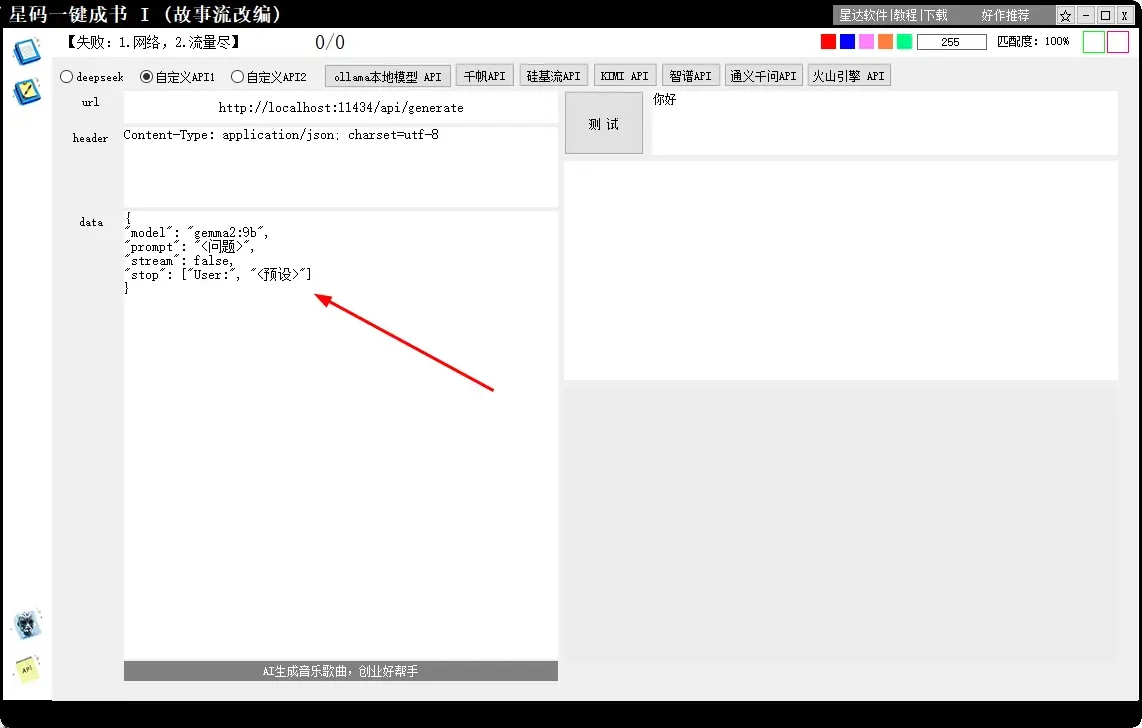Choose the 自定义API2 radio button

tap(238, 77)
